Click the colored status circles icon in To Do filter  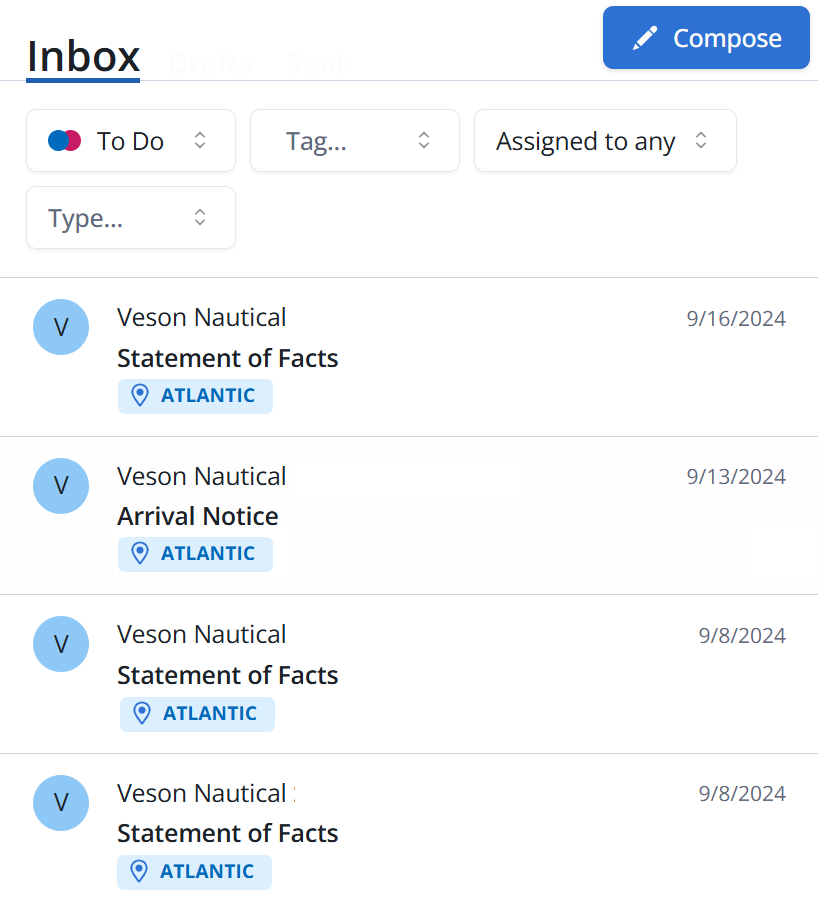pos(64,141)
